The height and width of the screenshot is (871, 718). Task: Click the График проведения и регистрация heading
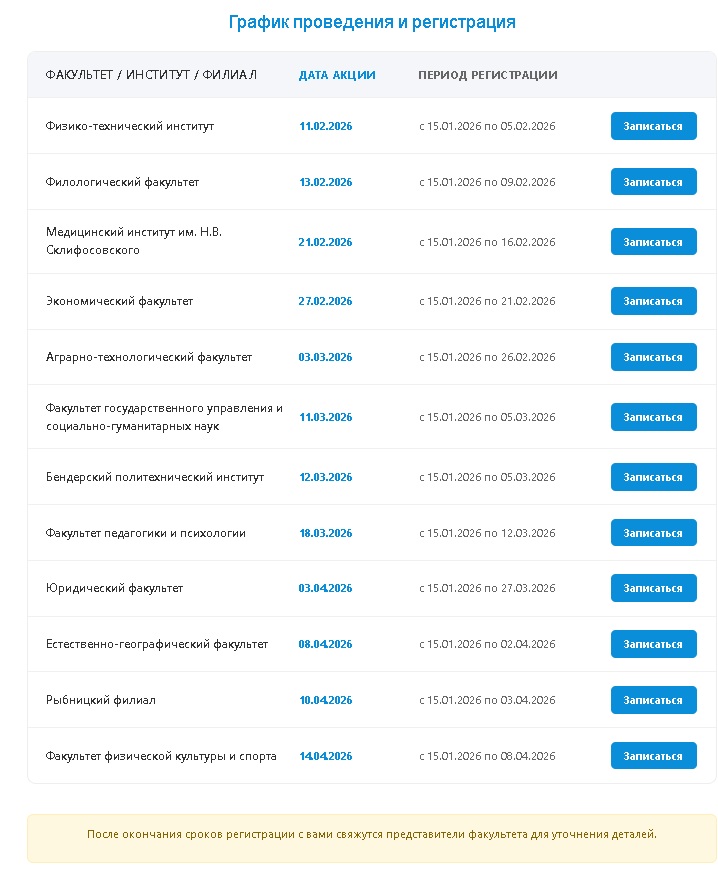coord(372,22)
